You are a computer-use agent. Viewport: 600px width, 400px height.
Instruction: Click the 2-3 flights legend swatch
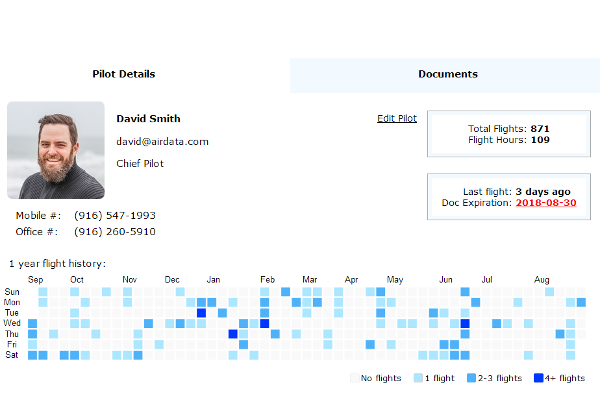[471, 378]
